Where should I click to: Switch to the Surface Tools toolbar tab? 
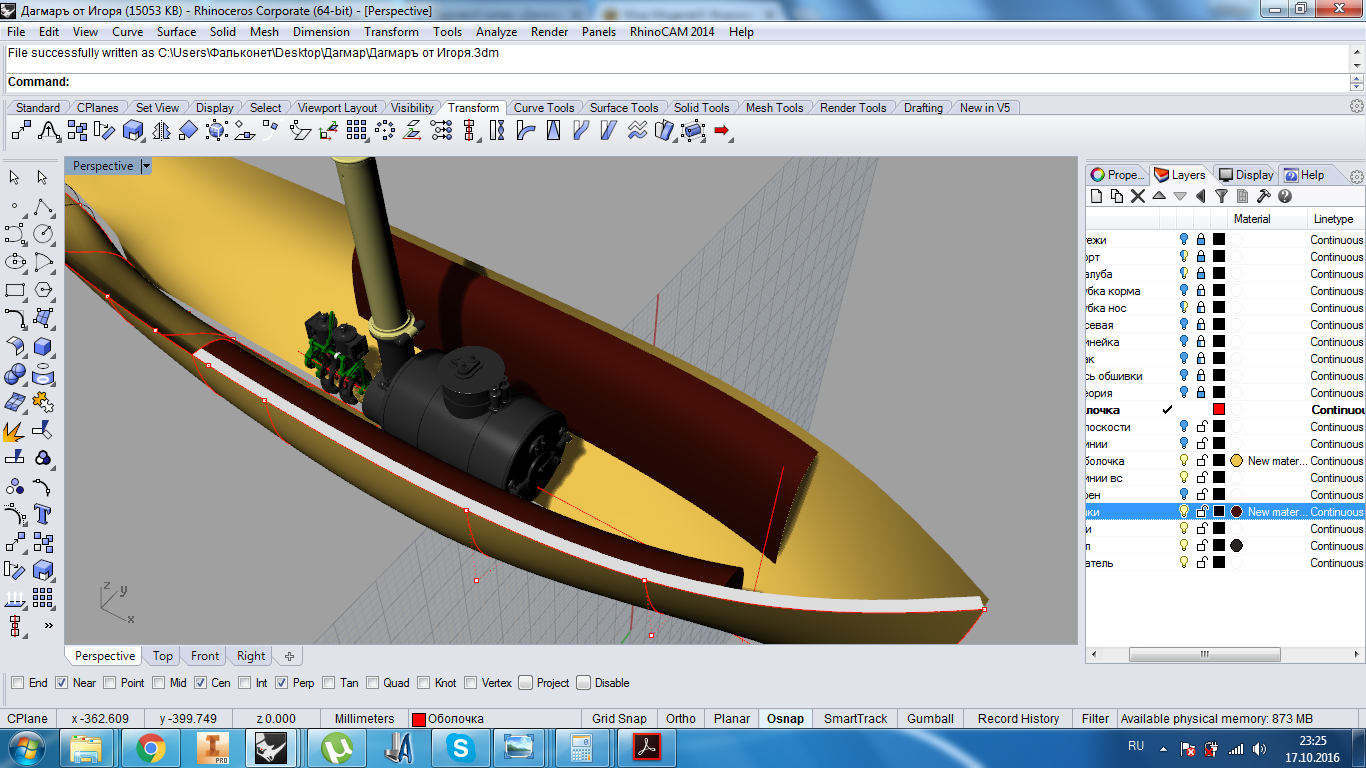(x=624, y=108)
